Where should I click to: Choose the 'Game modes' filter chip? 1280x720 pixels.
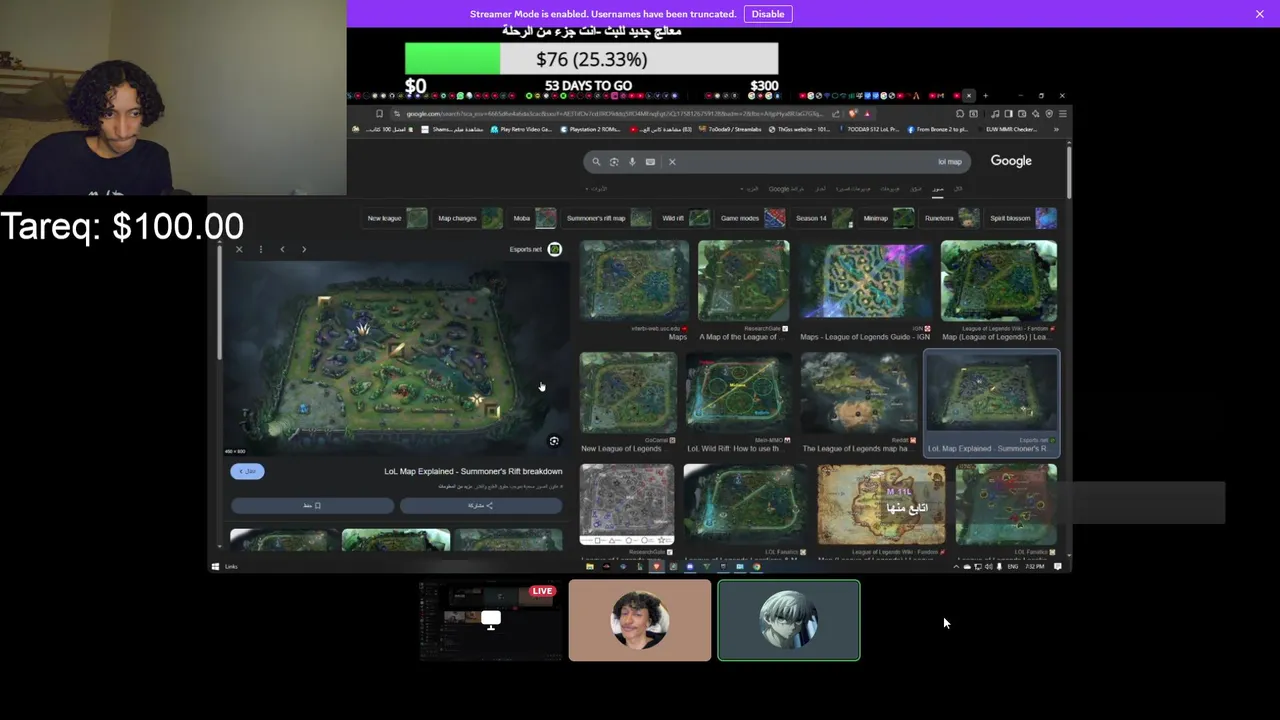pyautogui.click(x=753, y=218)
